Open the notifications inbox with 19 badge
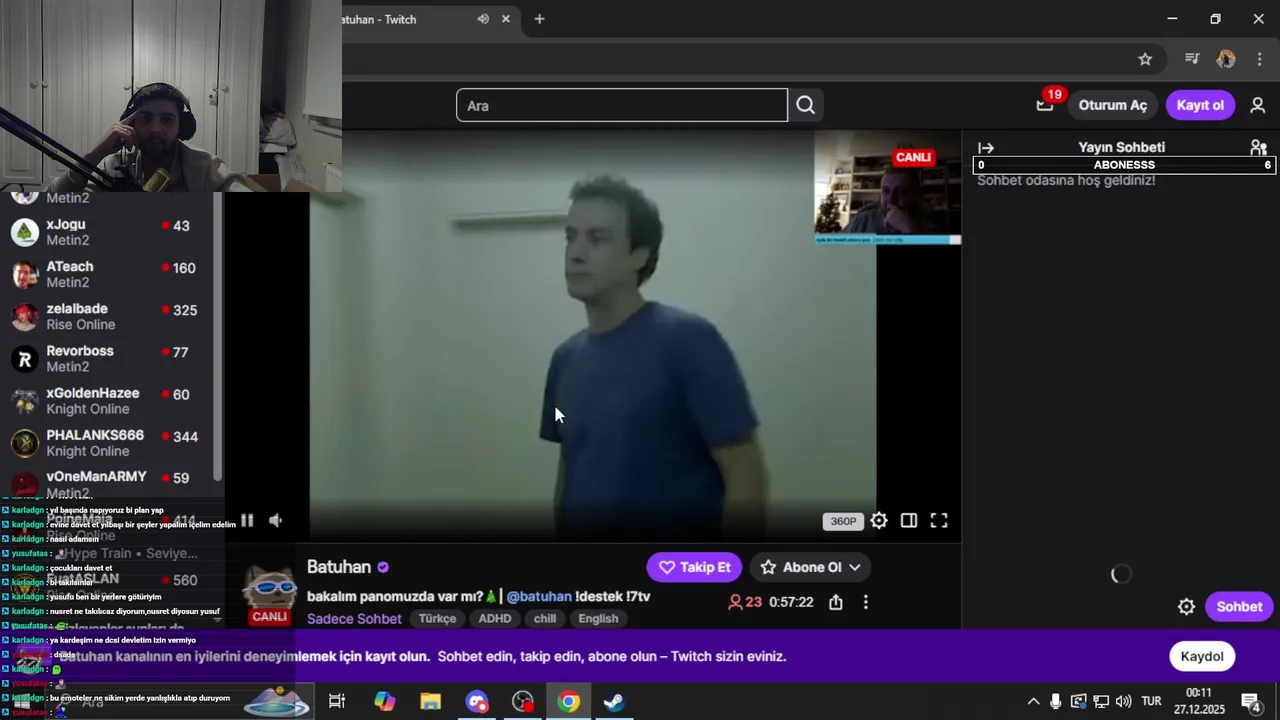This screenshot has width=1280, height=720. pos(1045,104)
